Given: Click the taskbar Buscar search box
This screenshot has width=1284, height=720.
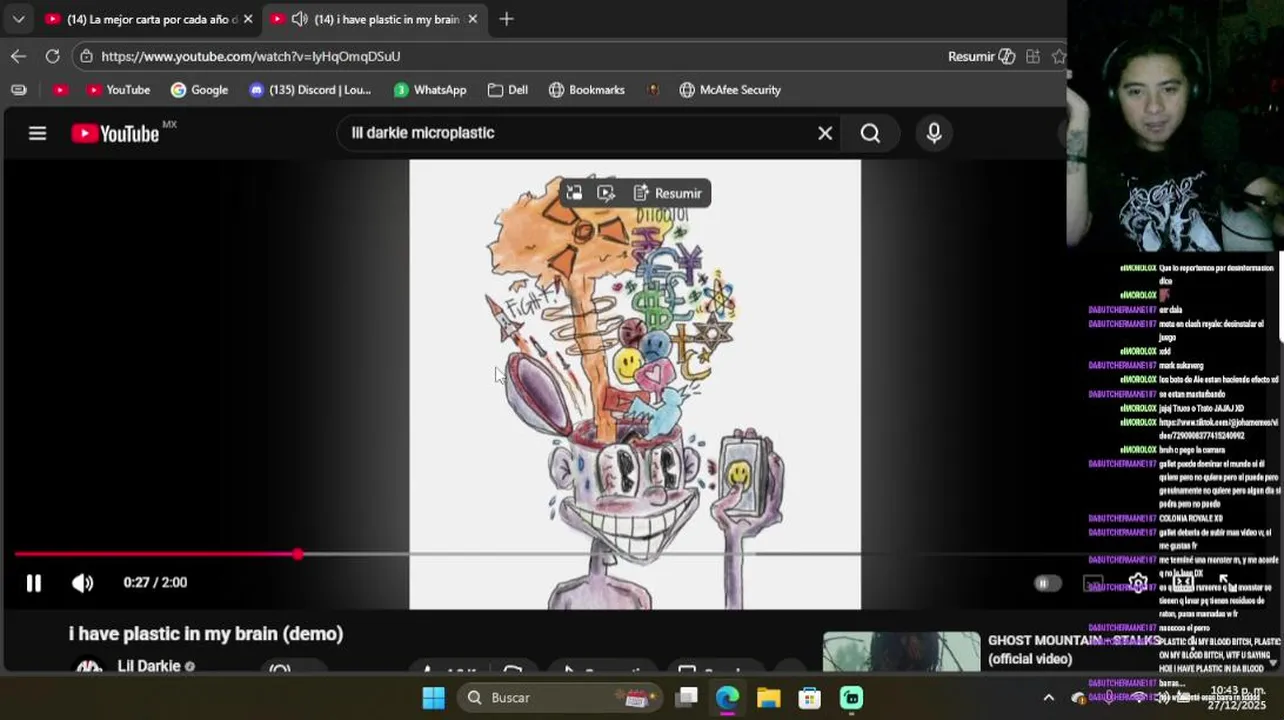Looking at the screenshot, I should [560, 698].
